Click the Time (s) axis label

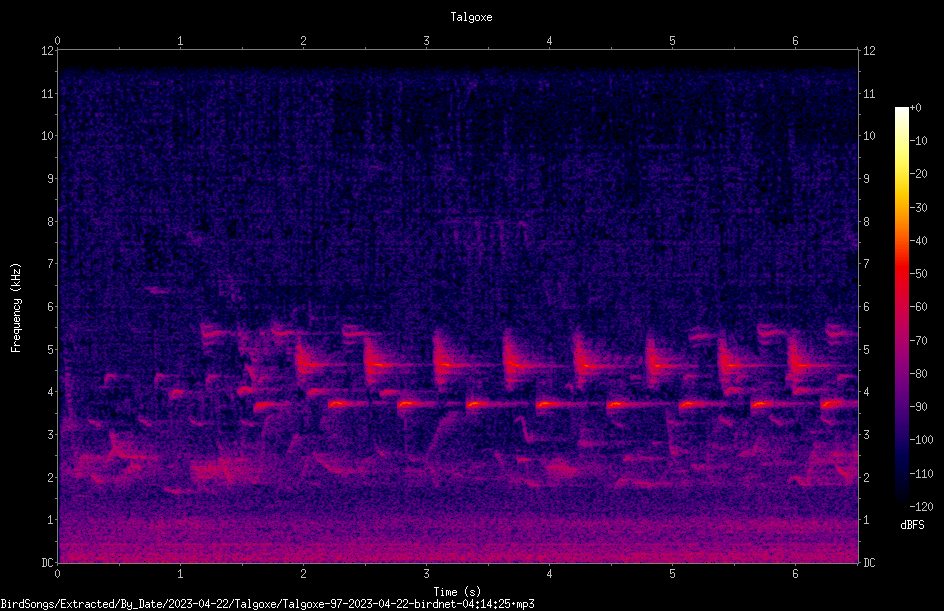[457, 592]
